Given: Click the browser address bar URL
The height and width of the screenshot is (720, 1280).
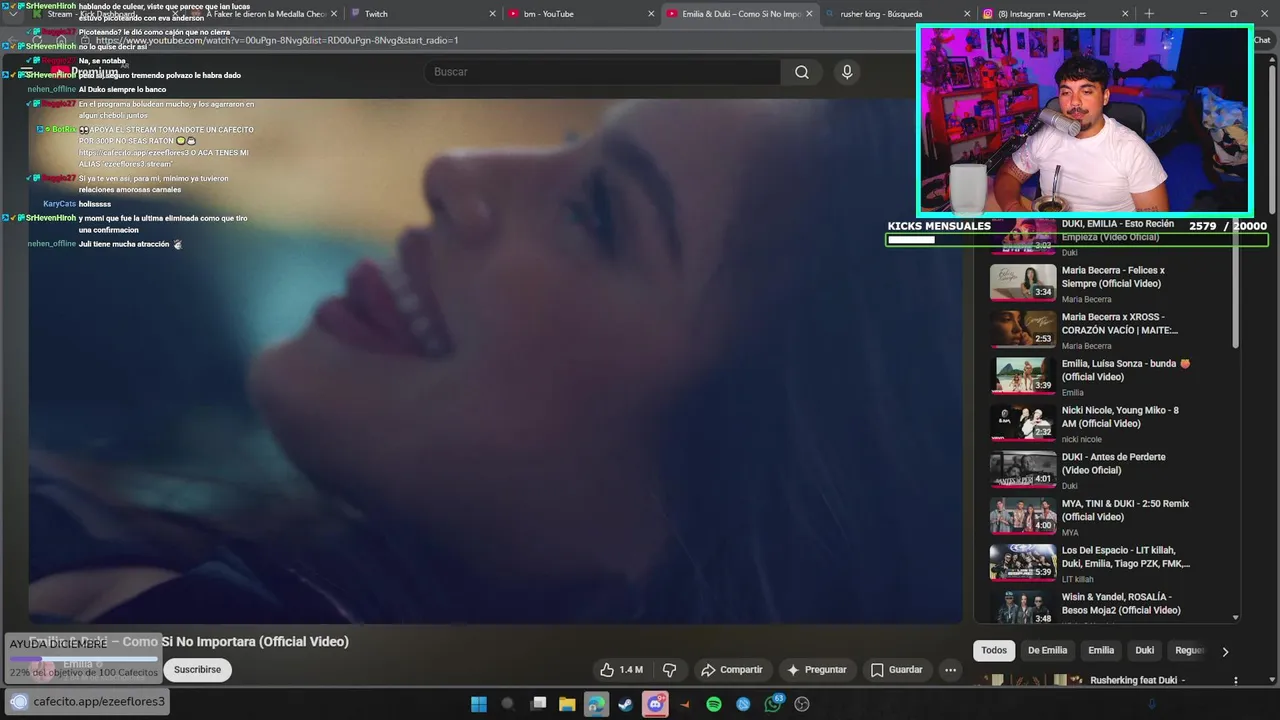Looking at the screenshot, I should point(277,41).
